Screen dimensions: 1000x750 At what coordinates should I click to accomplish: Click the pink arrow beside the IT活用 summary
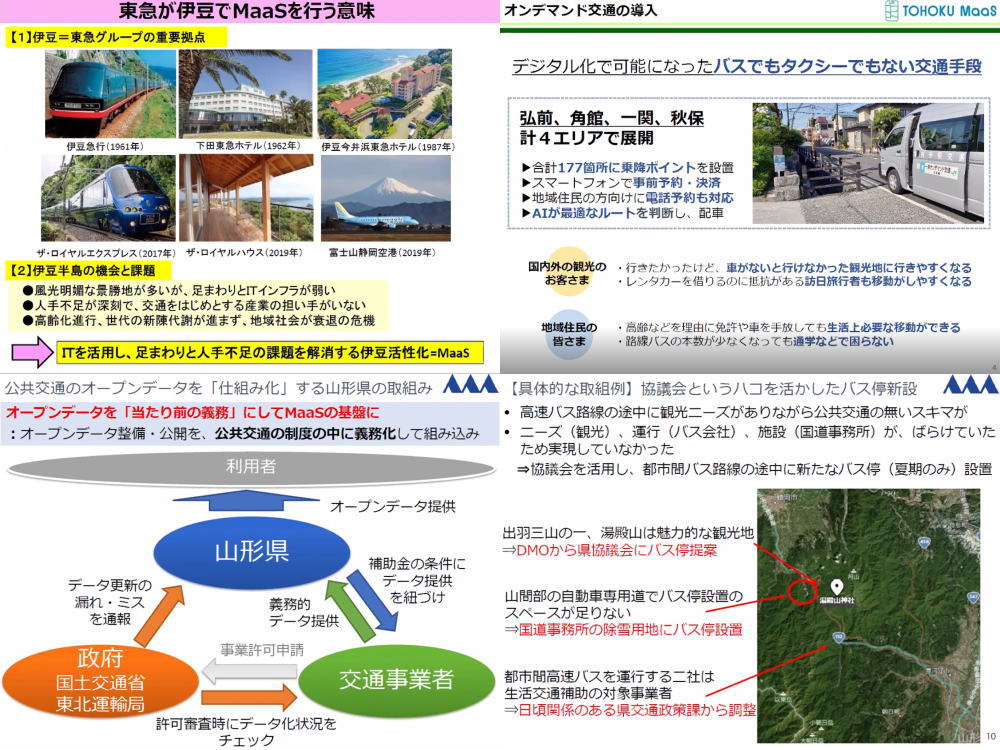(x=33, y=352)
